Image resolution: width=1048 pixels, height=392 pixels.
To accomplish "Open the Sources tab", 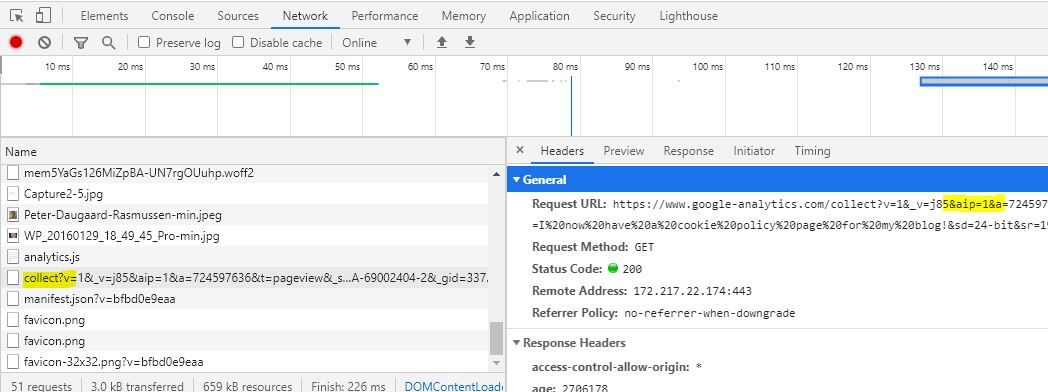I will (x=238, y=16).
